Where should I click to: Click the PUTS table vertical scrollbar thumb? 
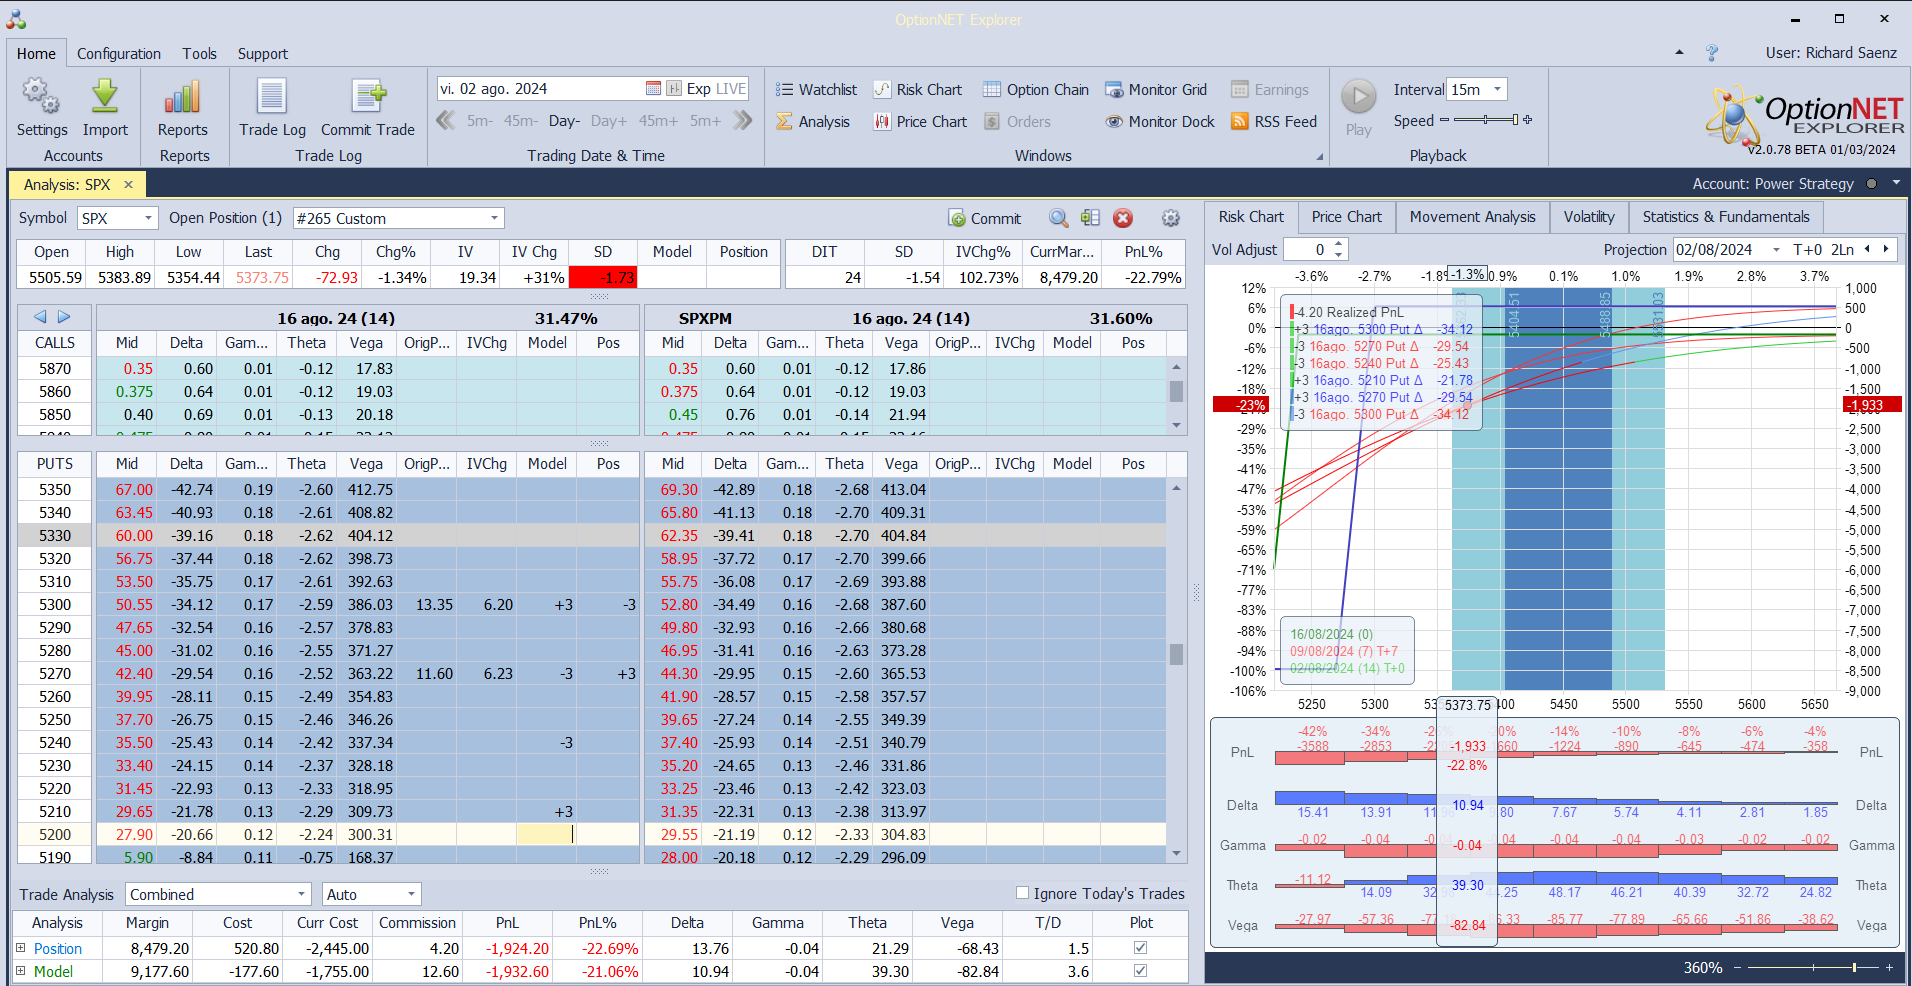(1176, 654)
